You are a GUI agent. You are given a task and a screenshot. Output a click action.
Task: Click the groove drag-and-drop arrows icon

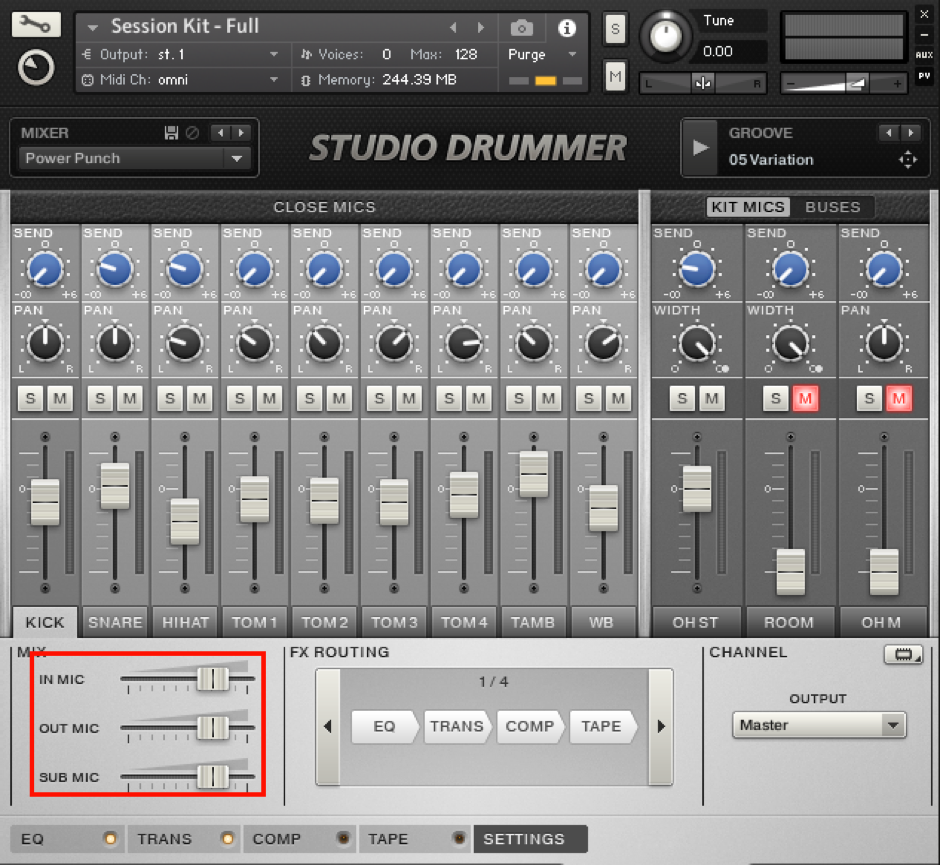point(907,160)
